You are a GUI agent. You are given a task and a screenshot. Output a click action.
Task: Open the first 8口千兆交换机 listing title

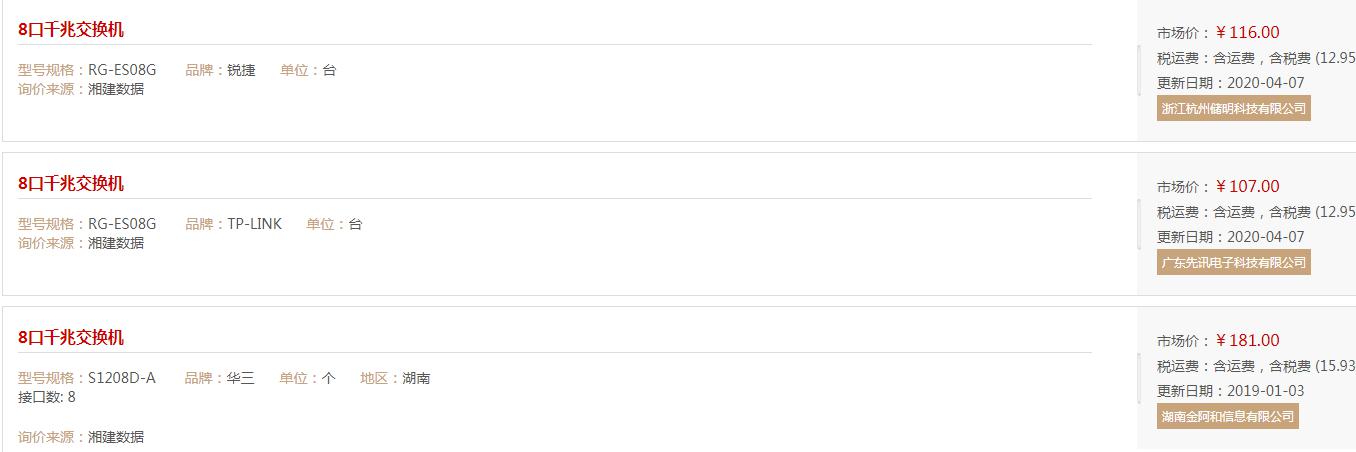click(x=71, y=30)
